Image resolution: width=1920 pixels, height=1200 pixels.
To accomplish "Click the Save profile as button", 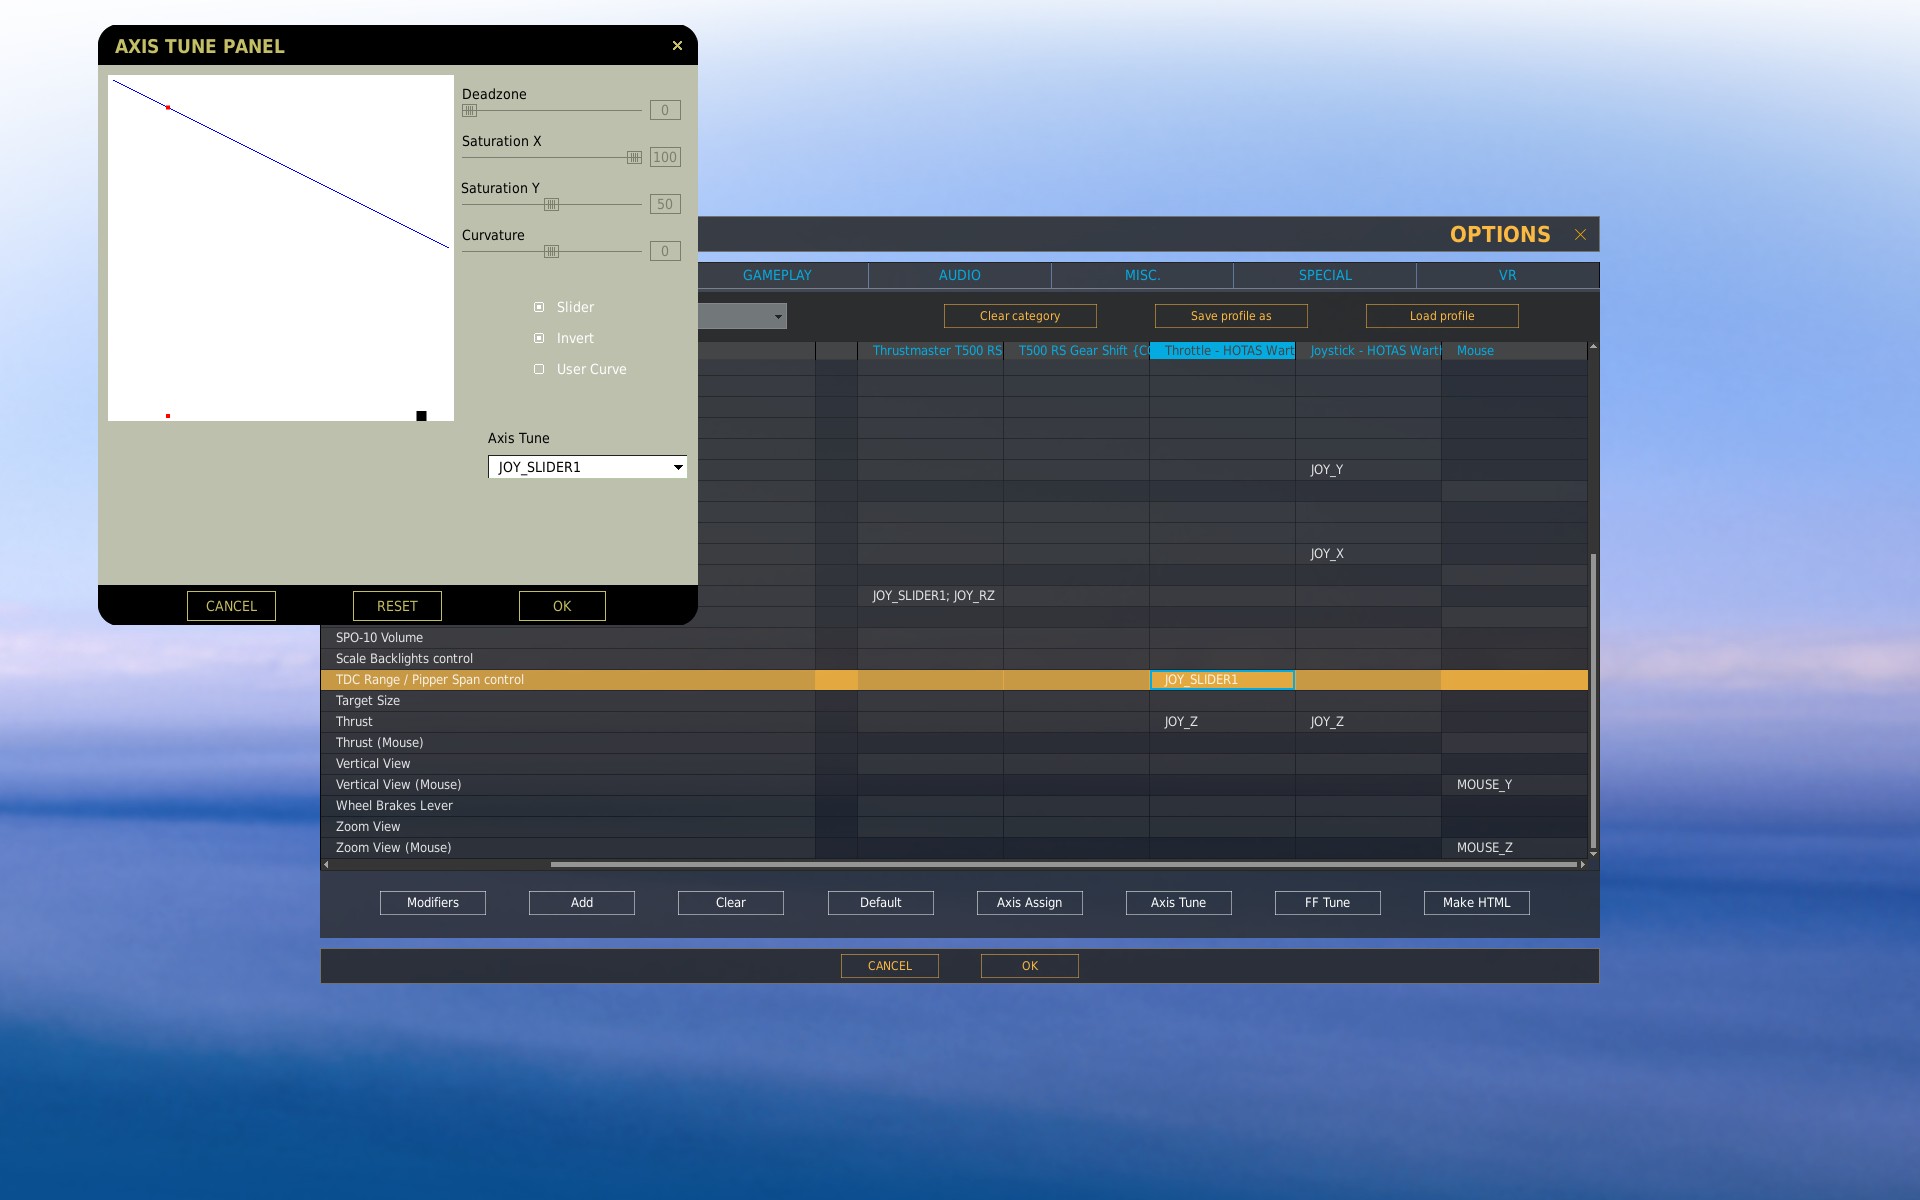I will pos(1231,316).
